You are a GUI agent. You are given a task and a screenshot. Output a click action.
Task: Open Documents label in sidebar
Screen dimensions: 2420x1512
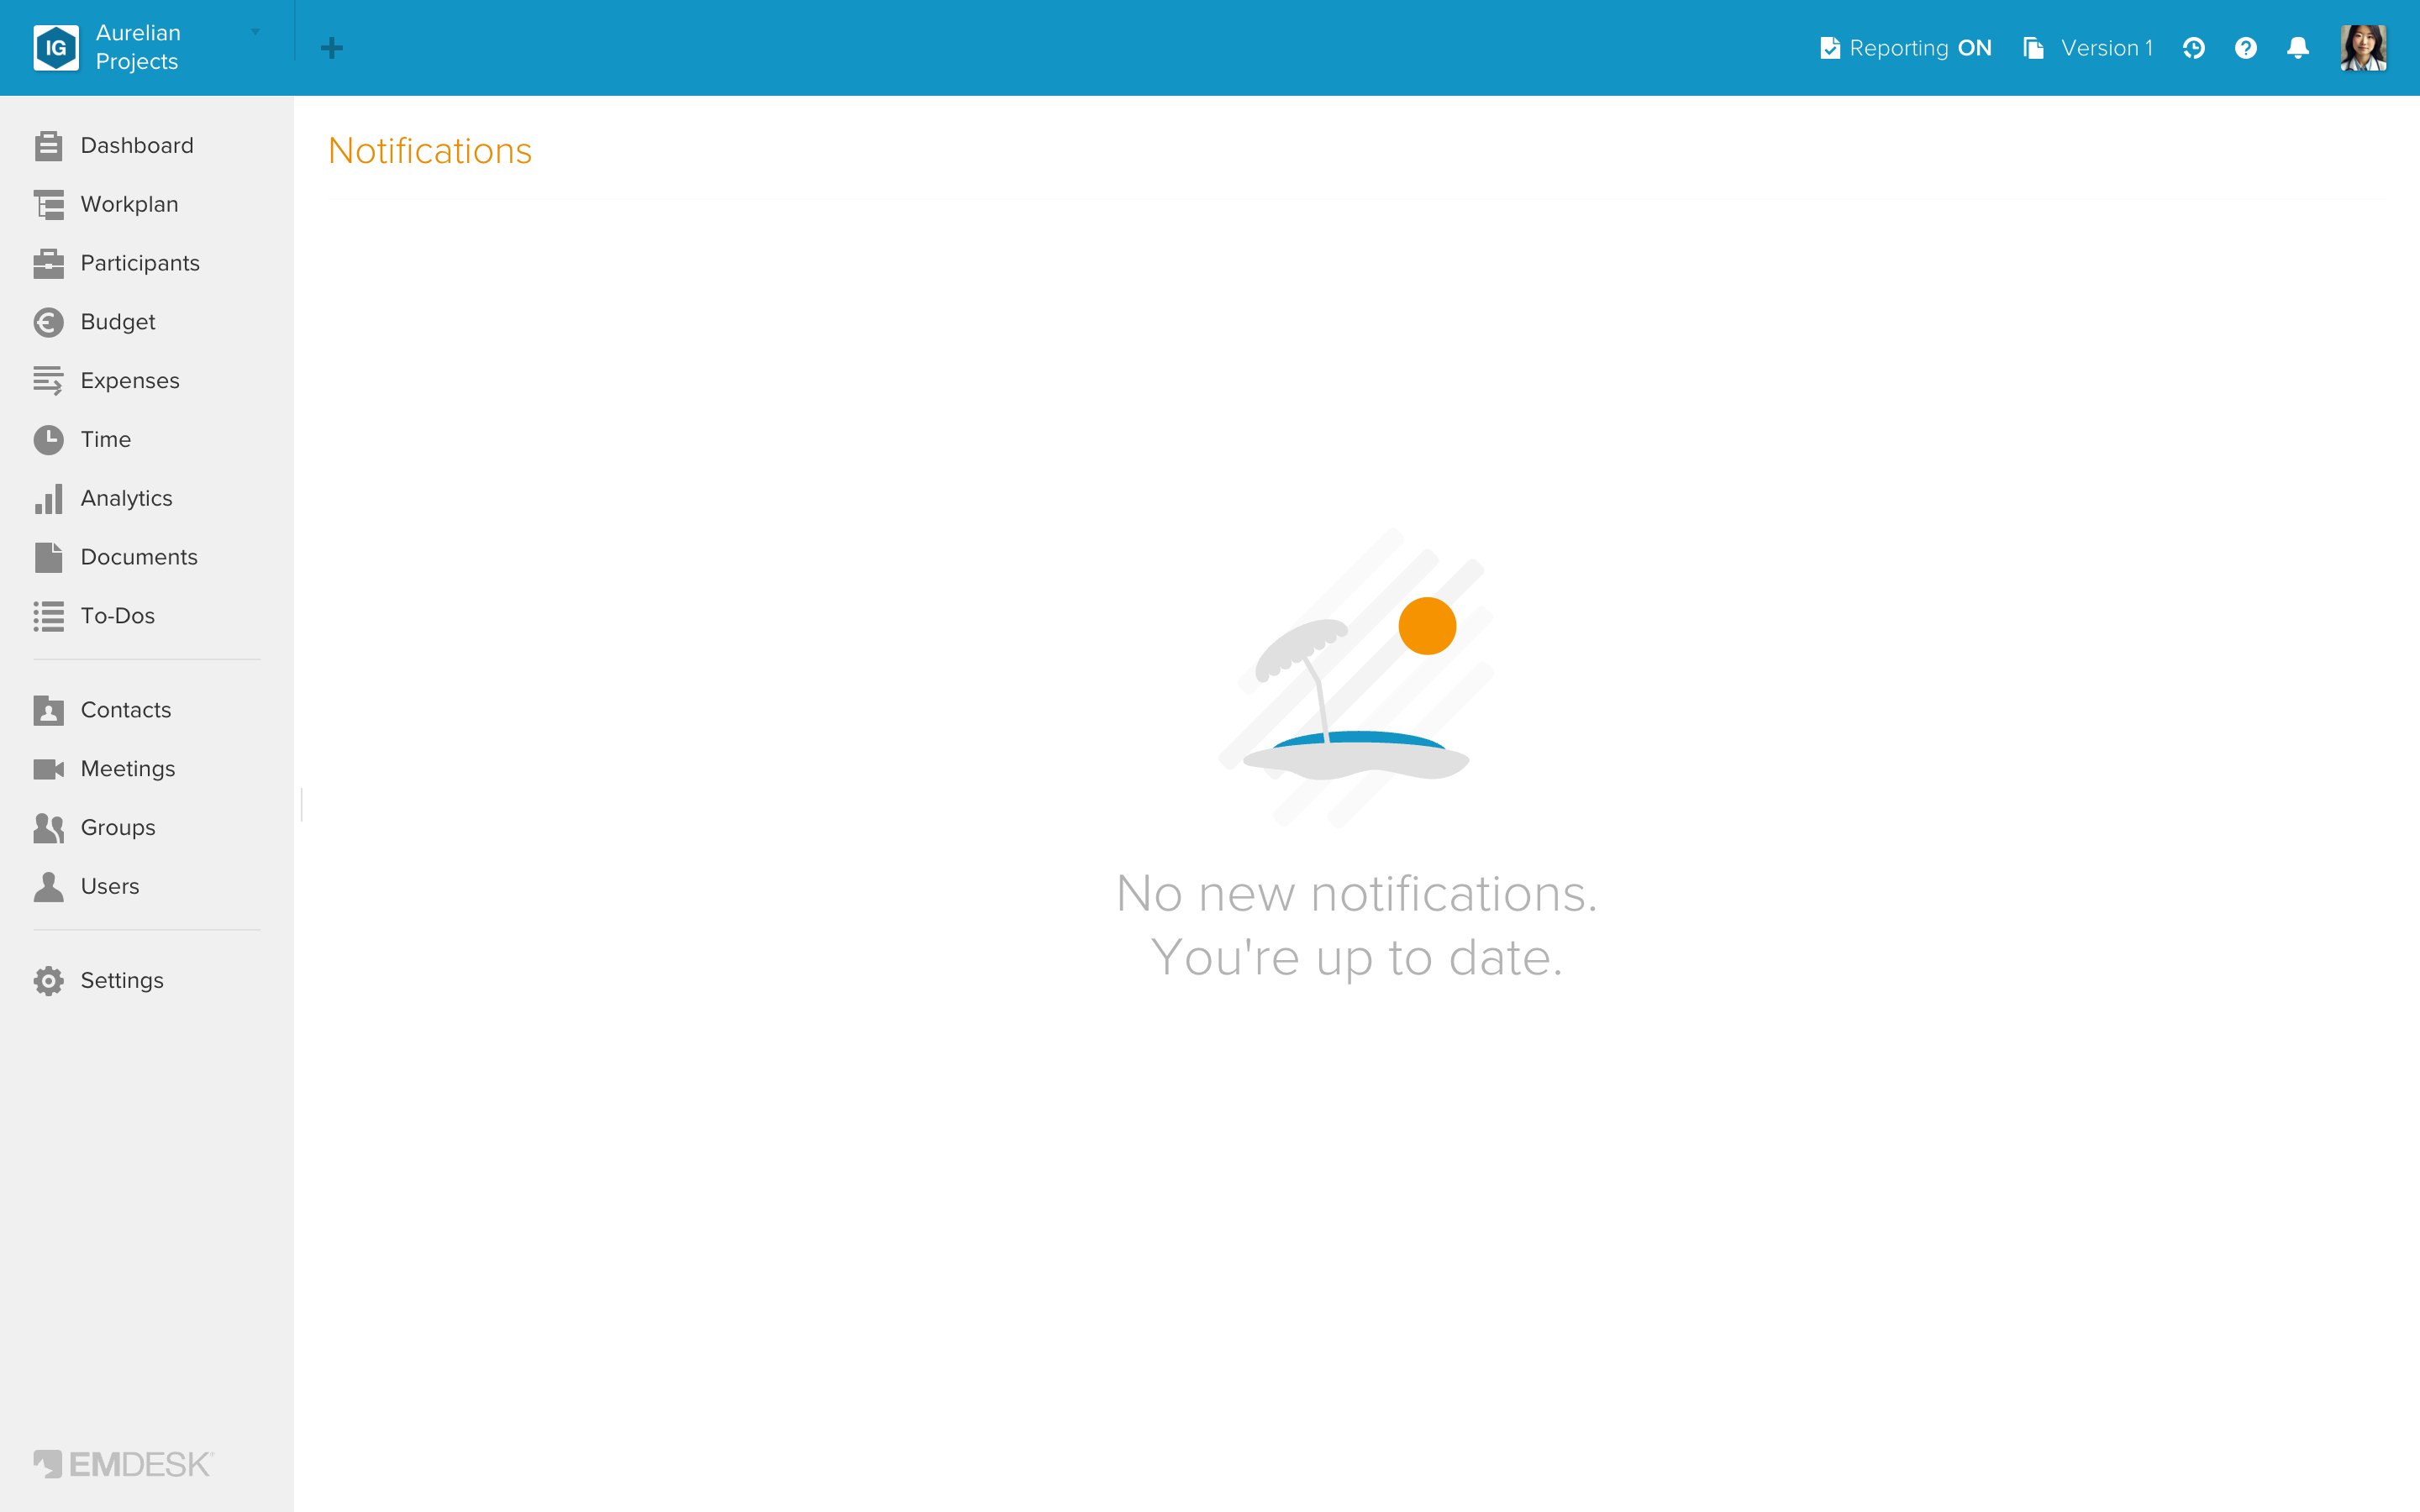(139, 557)
